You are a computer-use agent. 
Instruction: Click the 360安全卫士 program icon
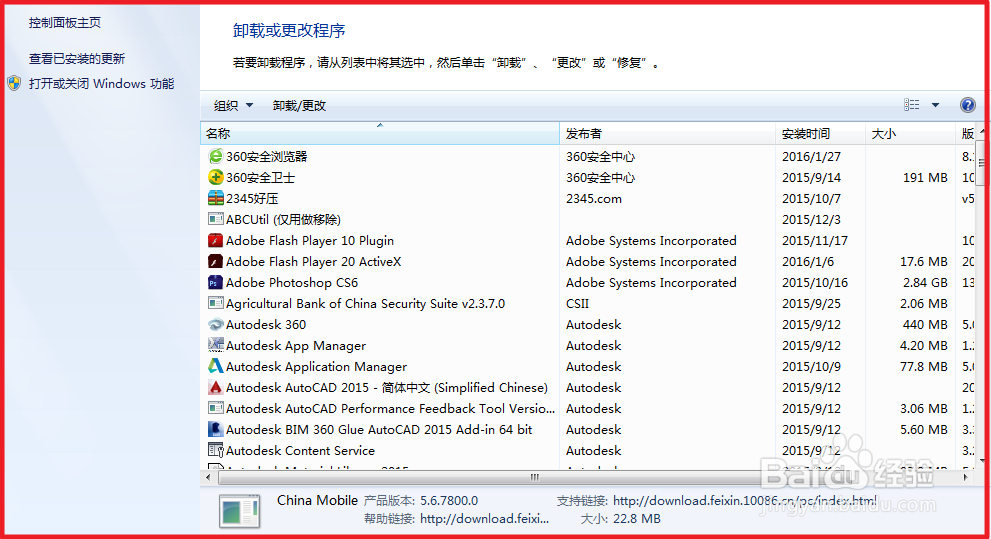tap(216, 177)
